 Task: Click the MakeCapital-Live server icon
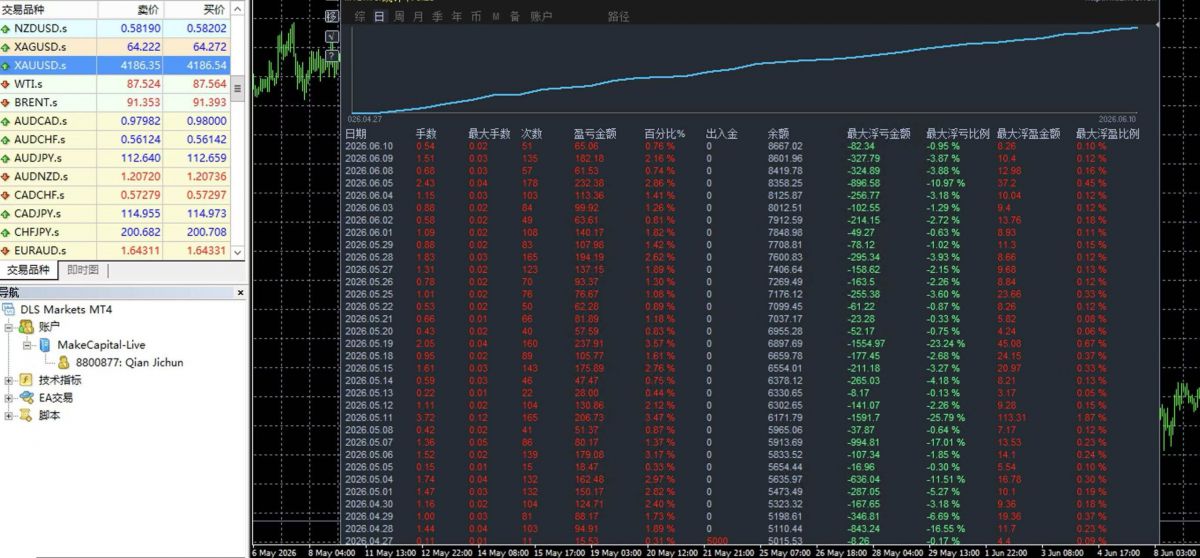click(x=45, y=345)
